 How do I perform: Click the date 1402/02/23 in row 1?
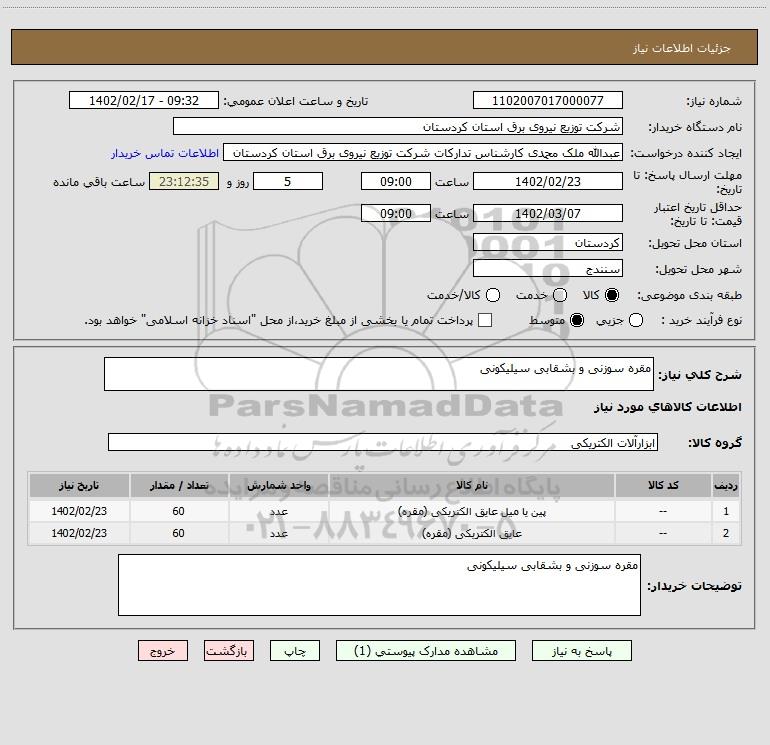pos(79,511)
